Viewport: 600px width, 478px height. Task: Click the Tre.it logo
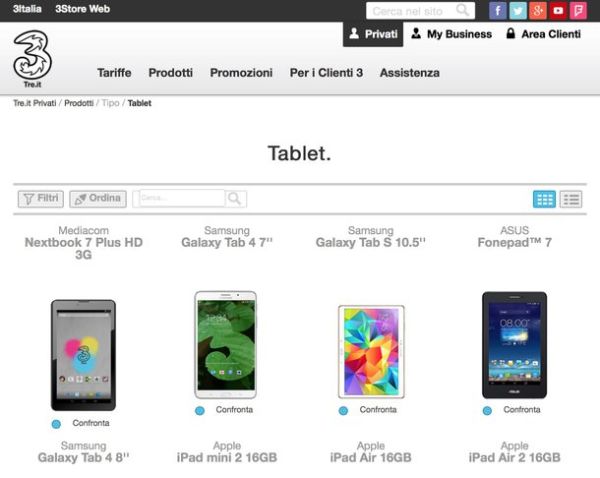pyautogui.click(x=32, y=62)
